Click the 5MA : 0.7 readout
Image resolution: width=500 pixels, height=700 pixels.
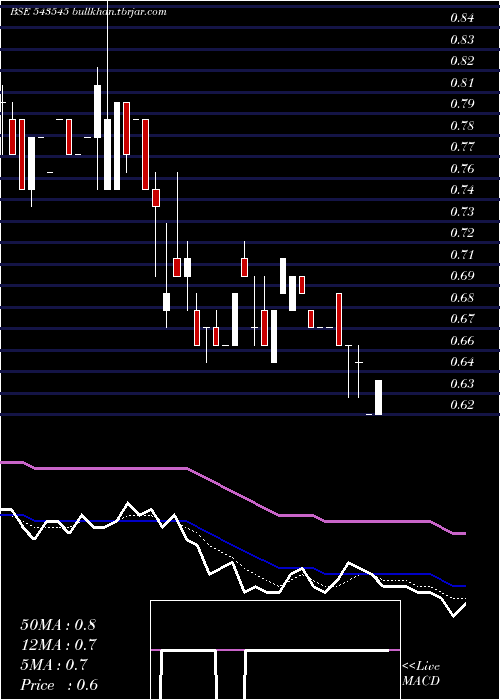[54, 665]
